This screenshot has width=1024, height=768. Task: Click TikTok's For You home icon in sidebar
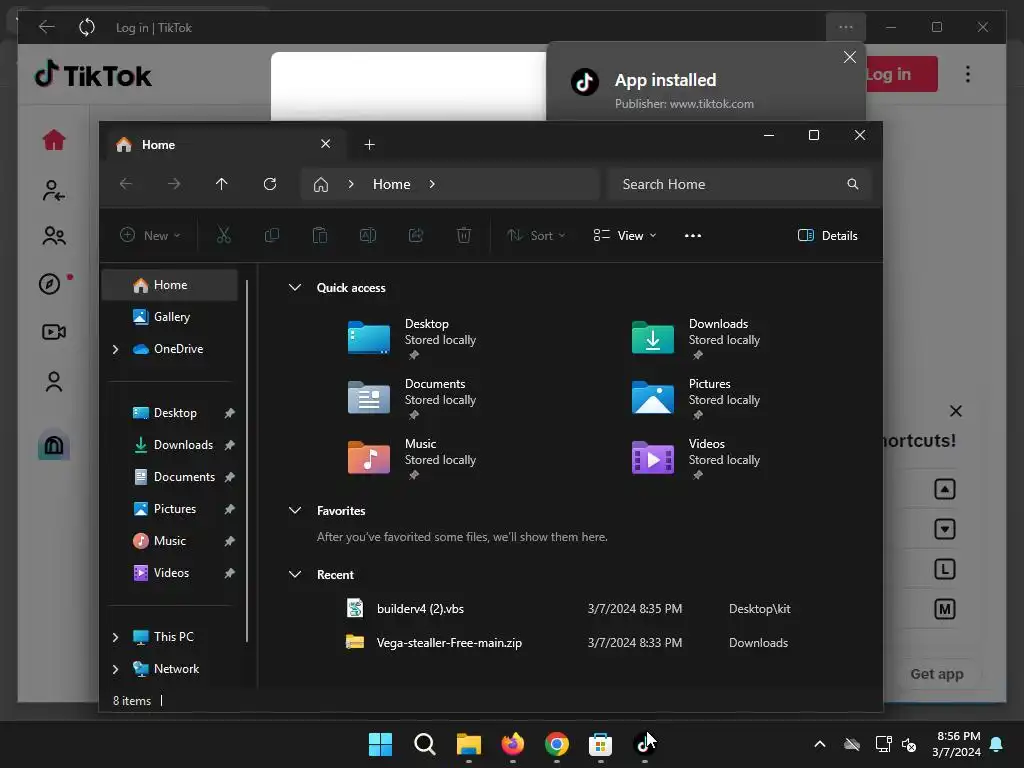[54, 140]
